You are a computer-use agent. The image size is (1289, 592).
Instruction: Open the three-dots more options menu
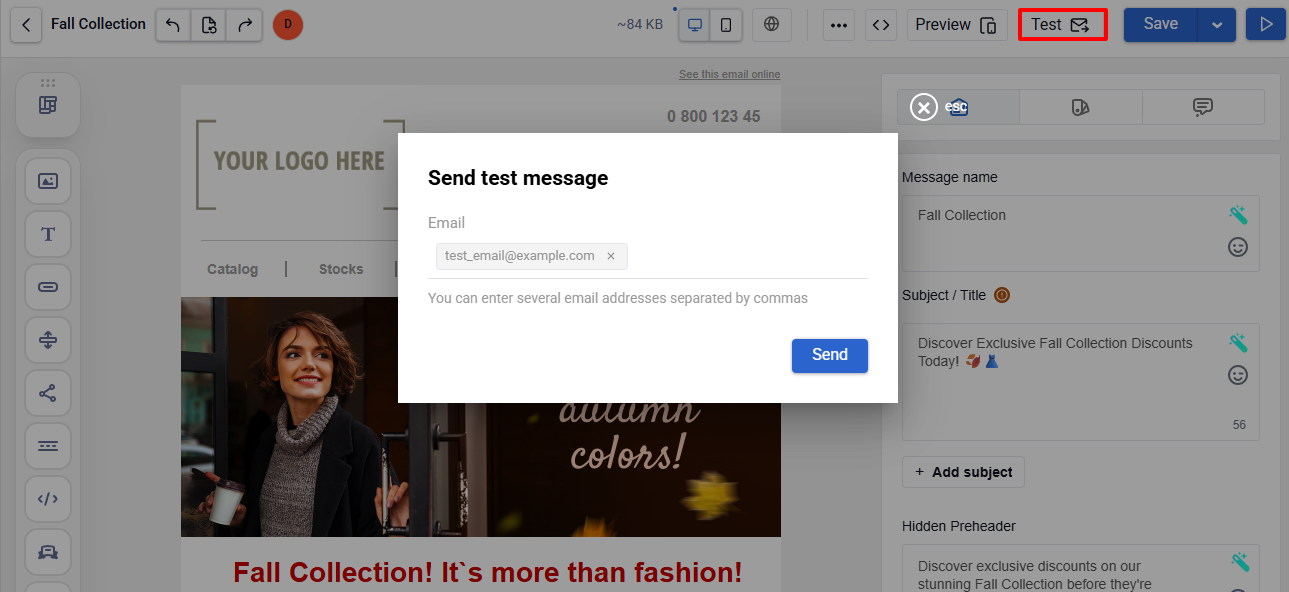coord(839,25)
